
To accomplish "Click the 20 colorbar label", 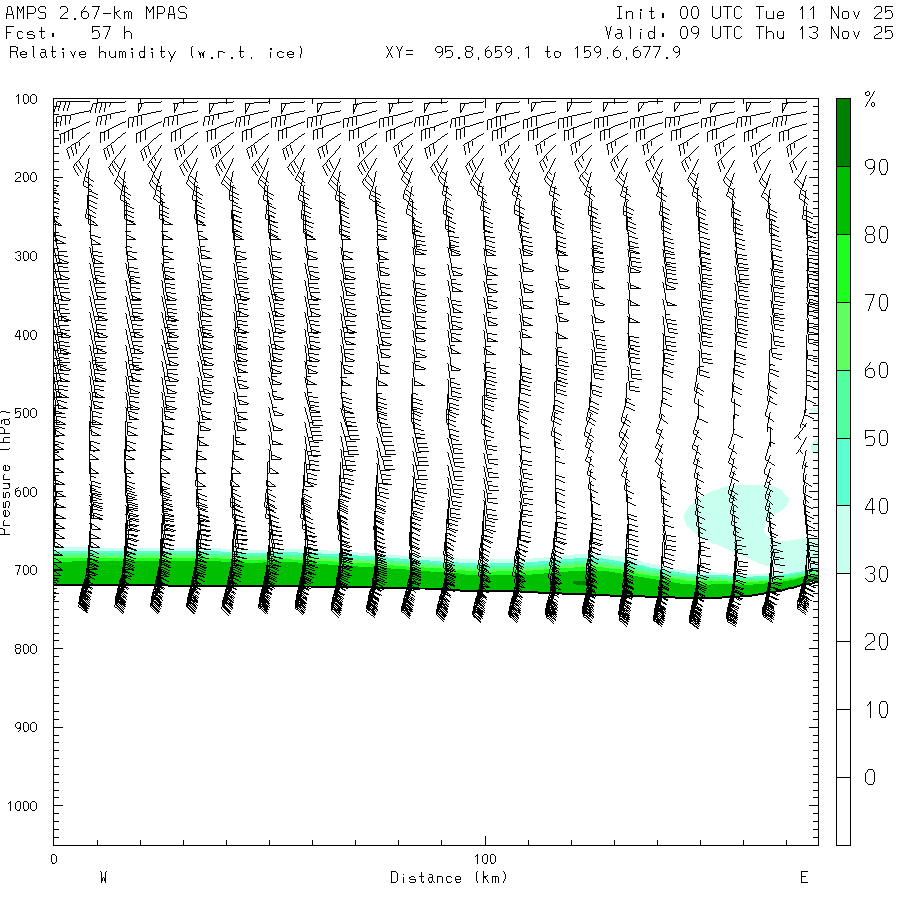I will coord(876,642).
